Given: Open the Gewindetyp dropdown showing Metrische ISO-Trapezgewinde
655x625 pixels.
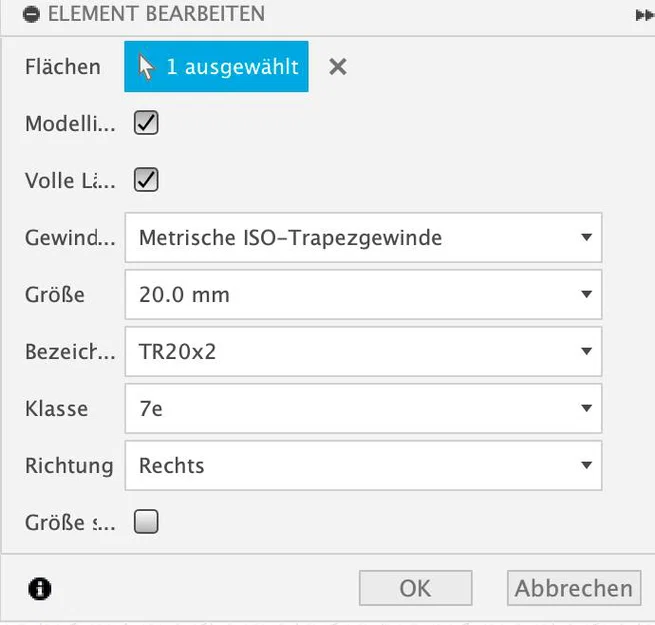Looking at the screenshot, I should click(x=363, y=237).
